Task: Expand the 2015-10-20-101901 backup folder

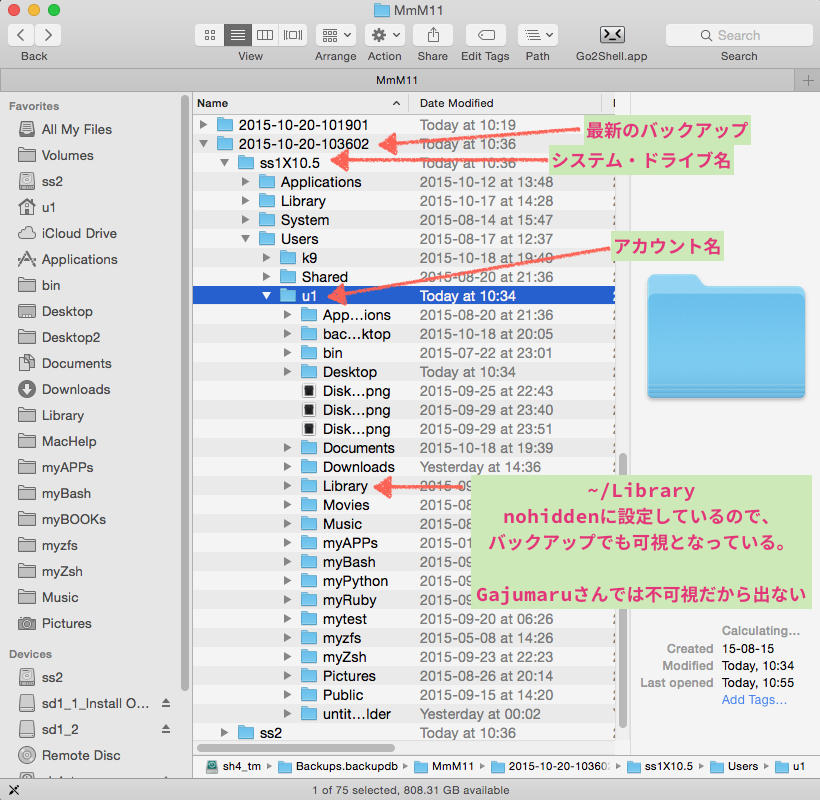Action: (204, 125)
